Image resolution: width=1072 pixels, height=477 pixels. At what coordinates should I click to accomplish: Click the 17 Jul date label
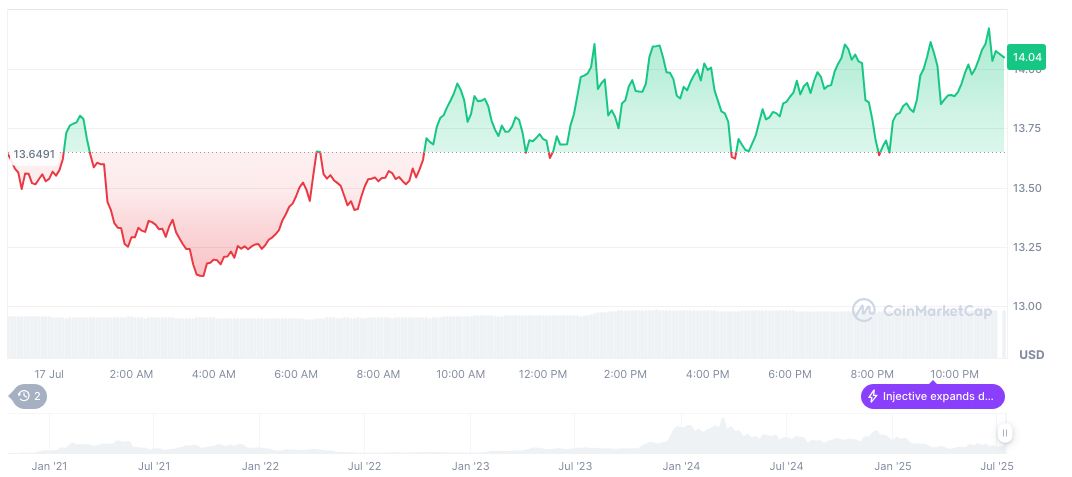[49, 374]
